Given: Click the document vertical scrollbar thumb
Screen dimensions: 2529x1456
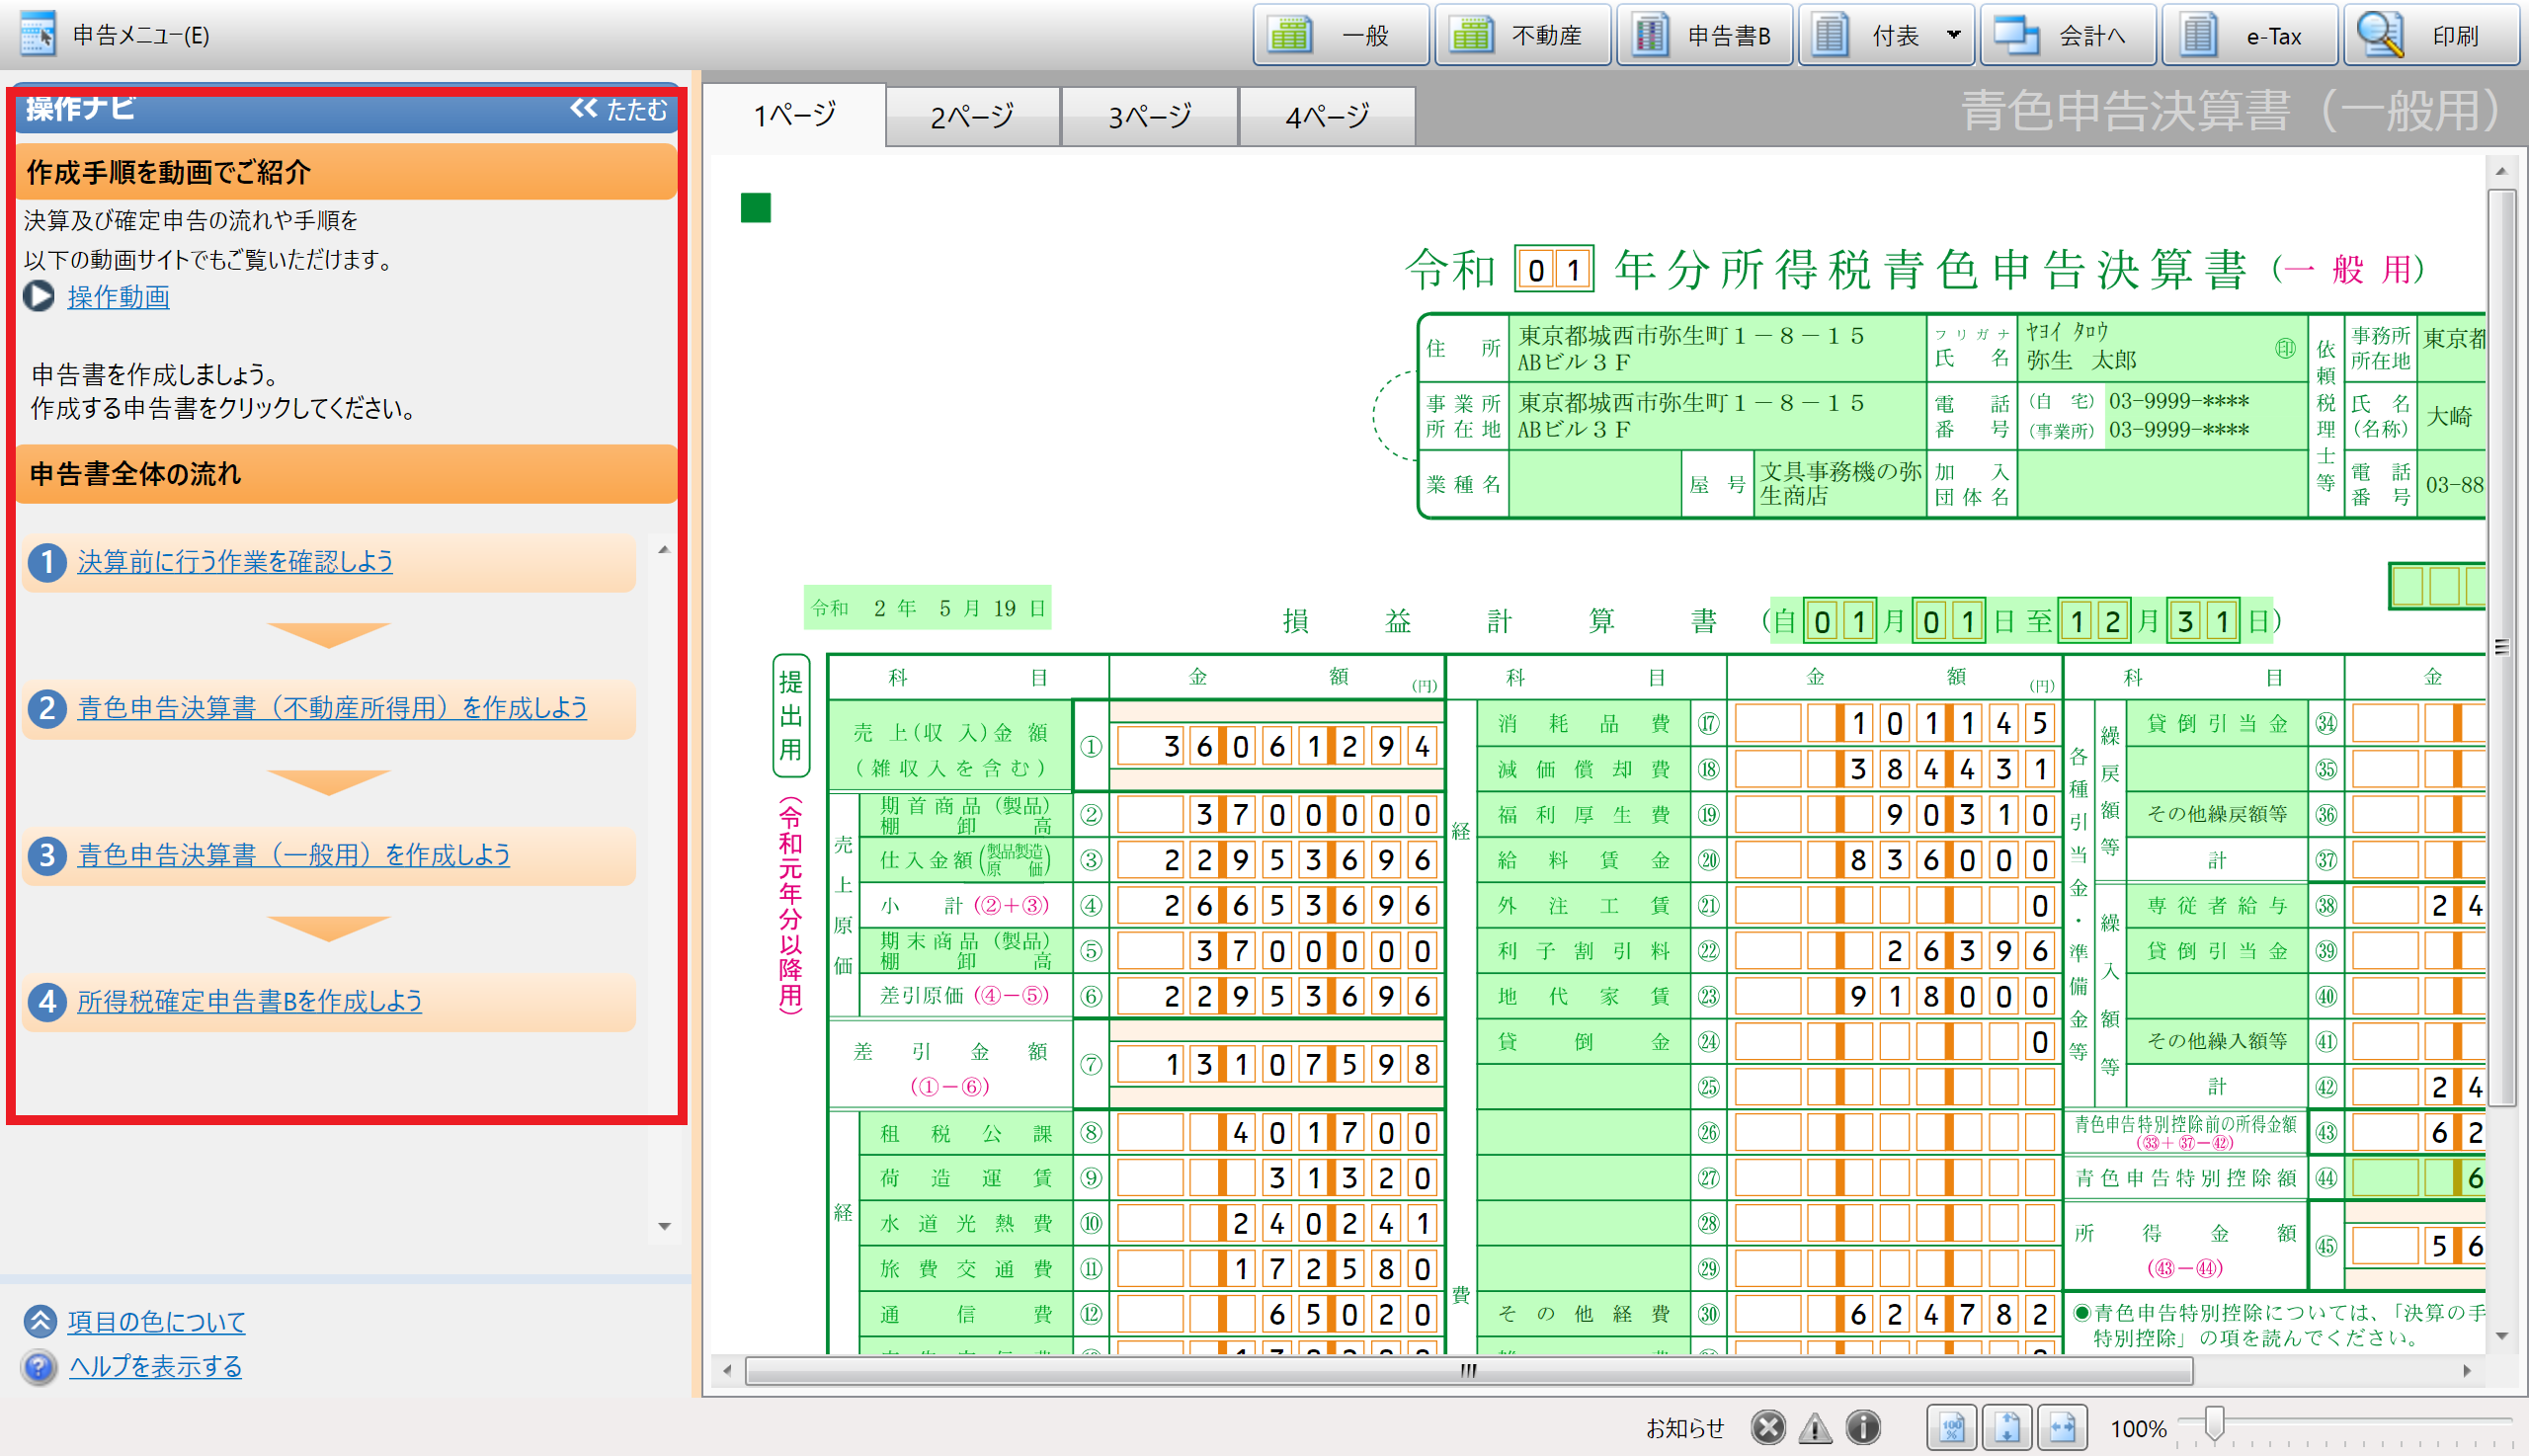Looking at the screenshot, I should click(x=2501, y=647).
